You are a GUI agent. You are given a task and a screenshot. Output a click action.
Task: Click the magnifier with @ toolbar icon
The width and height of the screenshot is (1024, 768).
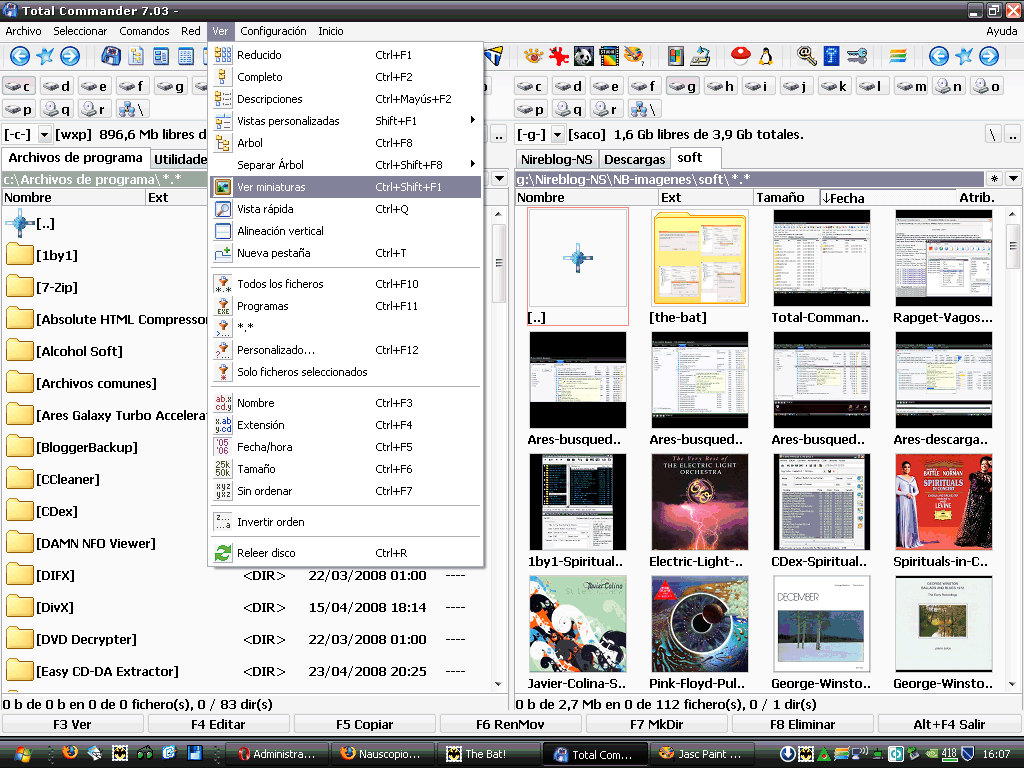(806, 56)
